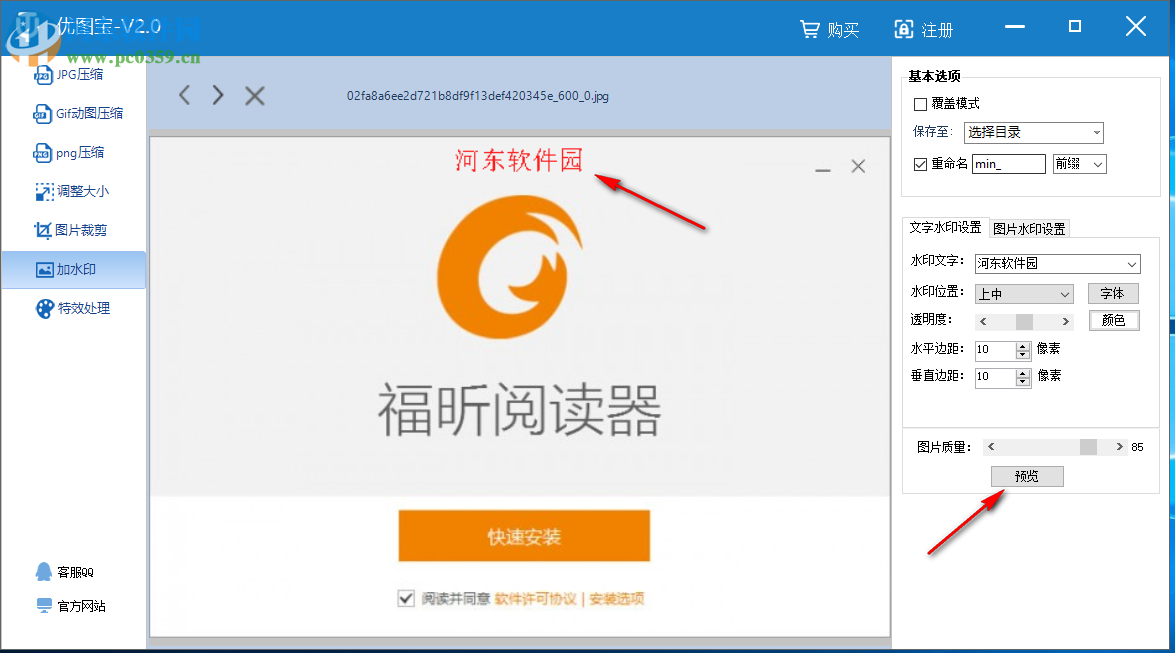Toggle the 重命名 rename checkbox
Screen dimensions: 1175x653
[922, 164]
